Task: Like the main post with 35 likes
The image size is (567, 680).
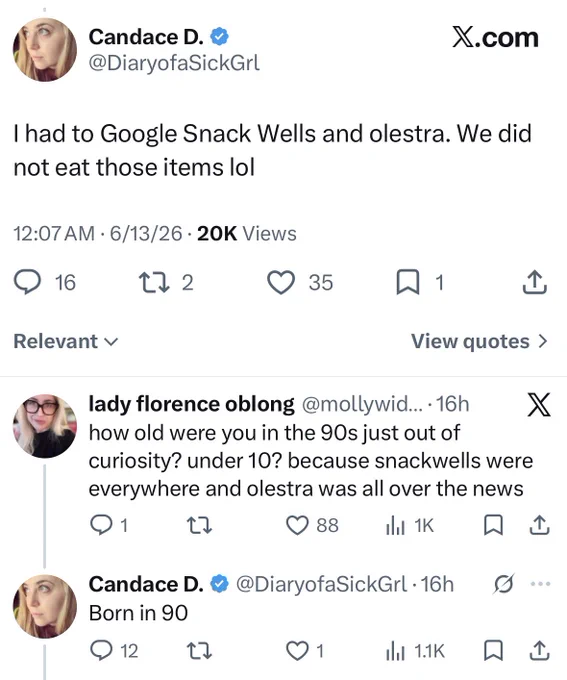Action: (x=281, y=282)
